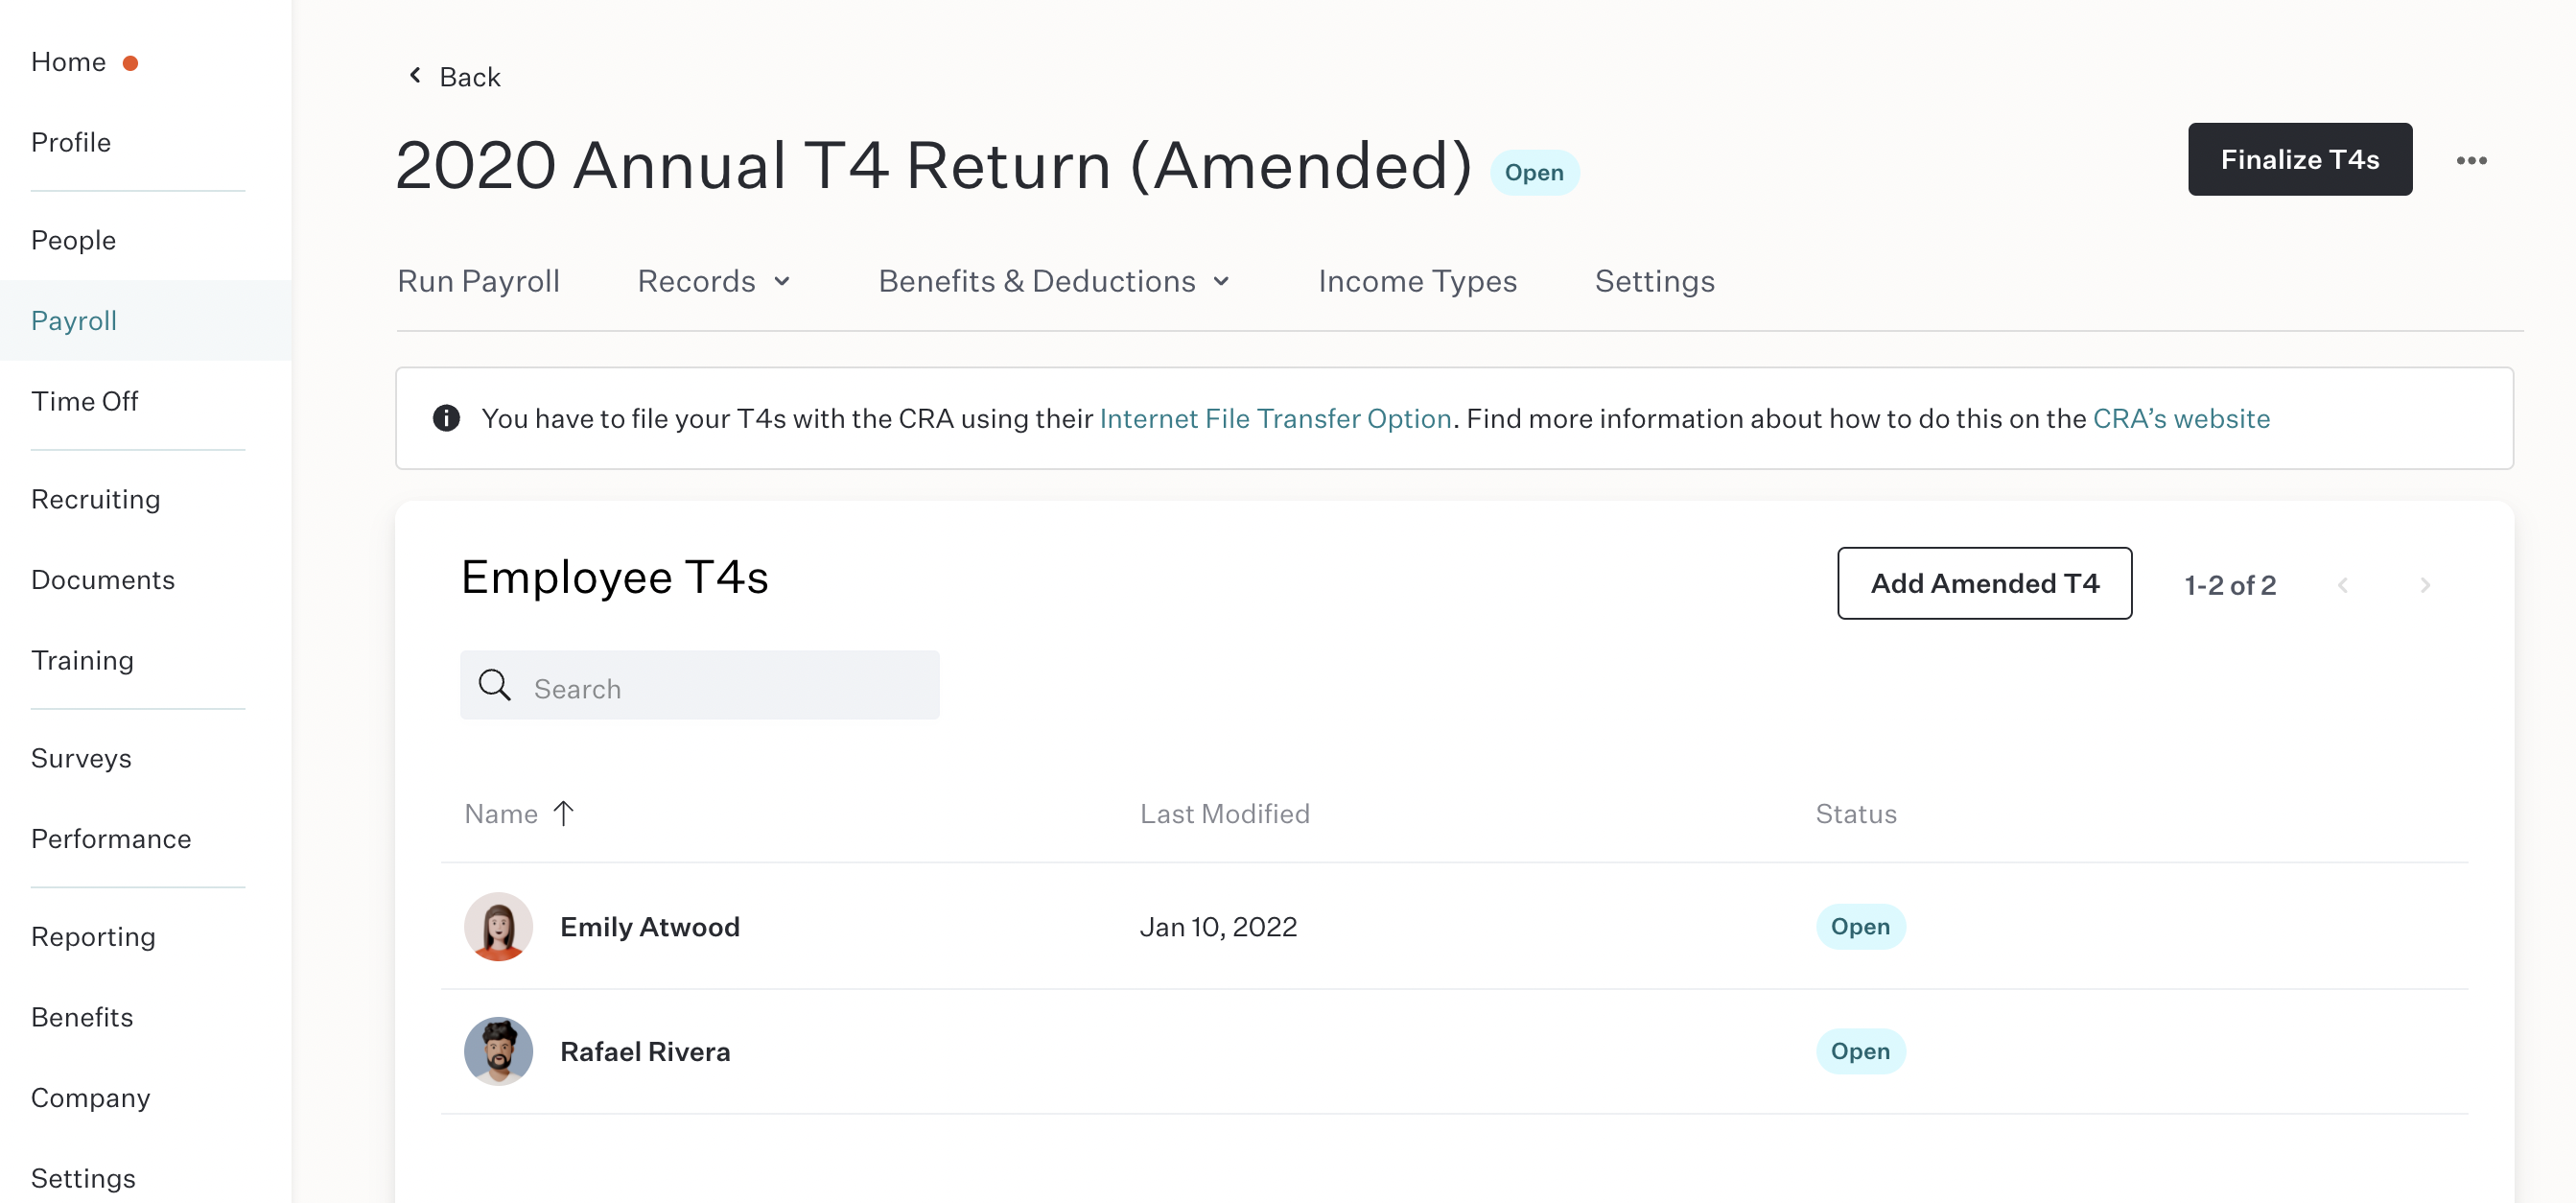Sort by Name ascending arrow
Viewport: 2576px width, 1203px height.
coord(564,813)
